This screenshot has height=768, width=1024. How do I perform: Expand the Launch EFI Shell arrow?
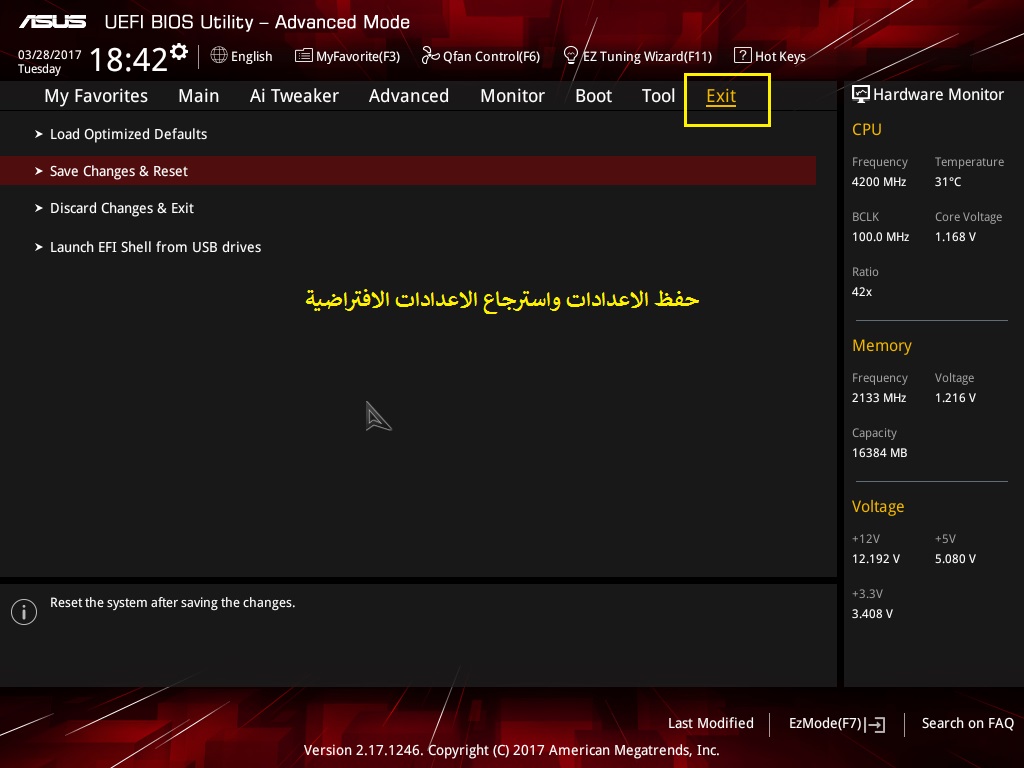[39, 247]
